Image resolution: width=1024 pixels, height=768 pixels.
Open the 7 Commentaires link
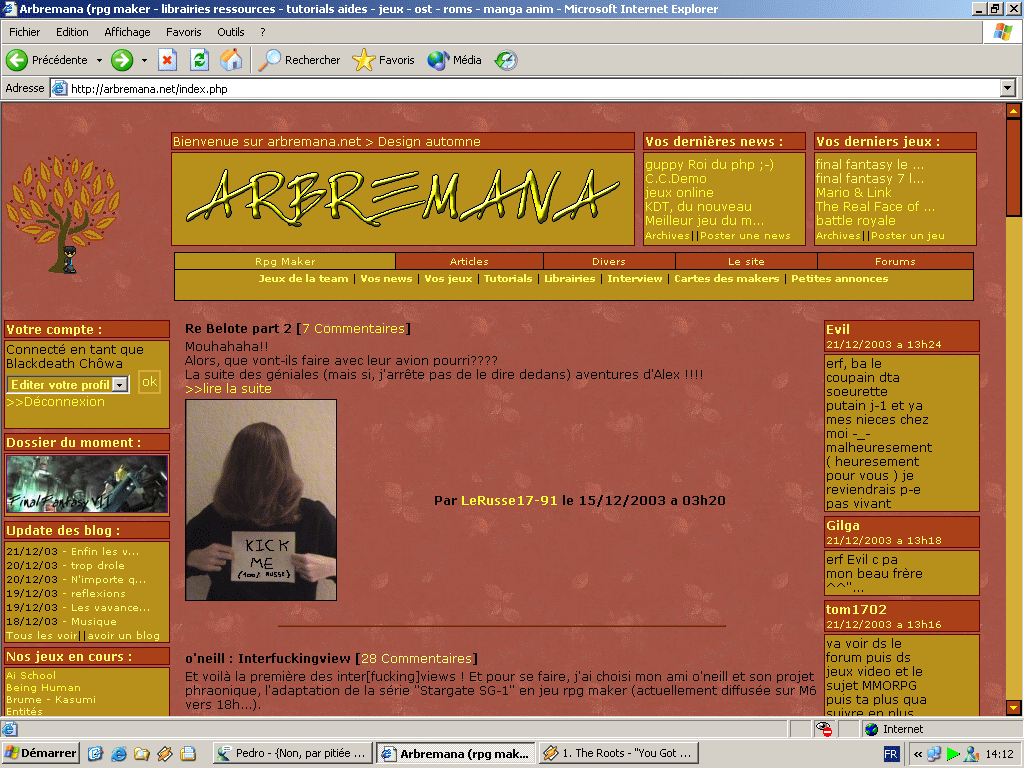click(x=353, y=328)
